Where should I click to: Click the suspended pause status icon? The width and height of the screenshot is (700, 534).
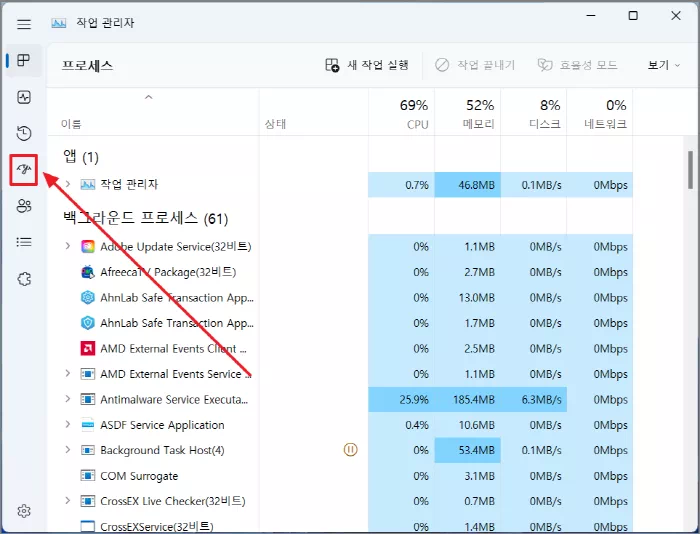coord(350,450)
